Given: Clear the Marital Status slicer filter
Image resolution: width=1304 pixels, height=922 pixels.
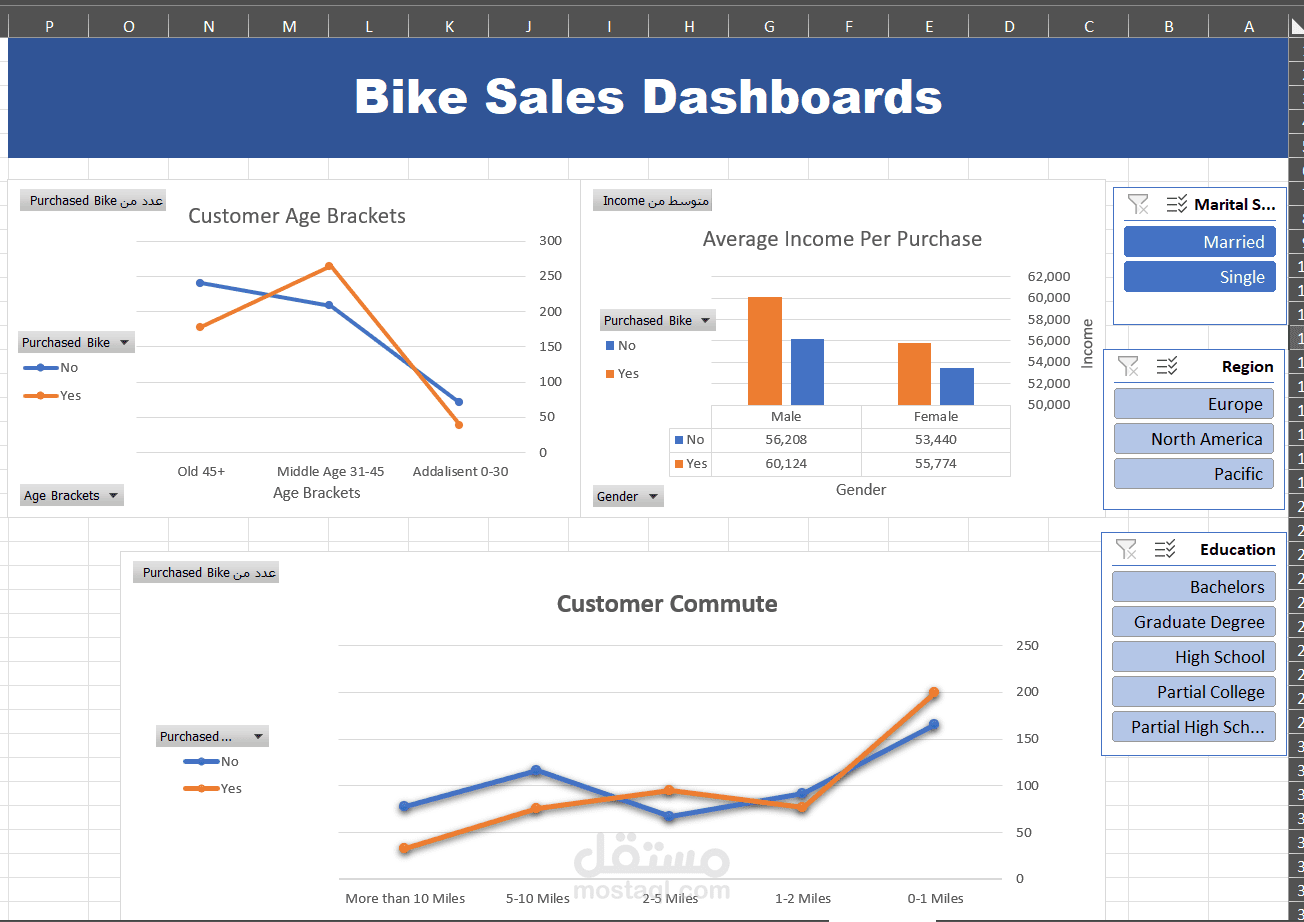Looking at the screenshot, I should (x=1137, y=204).
